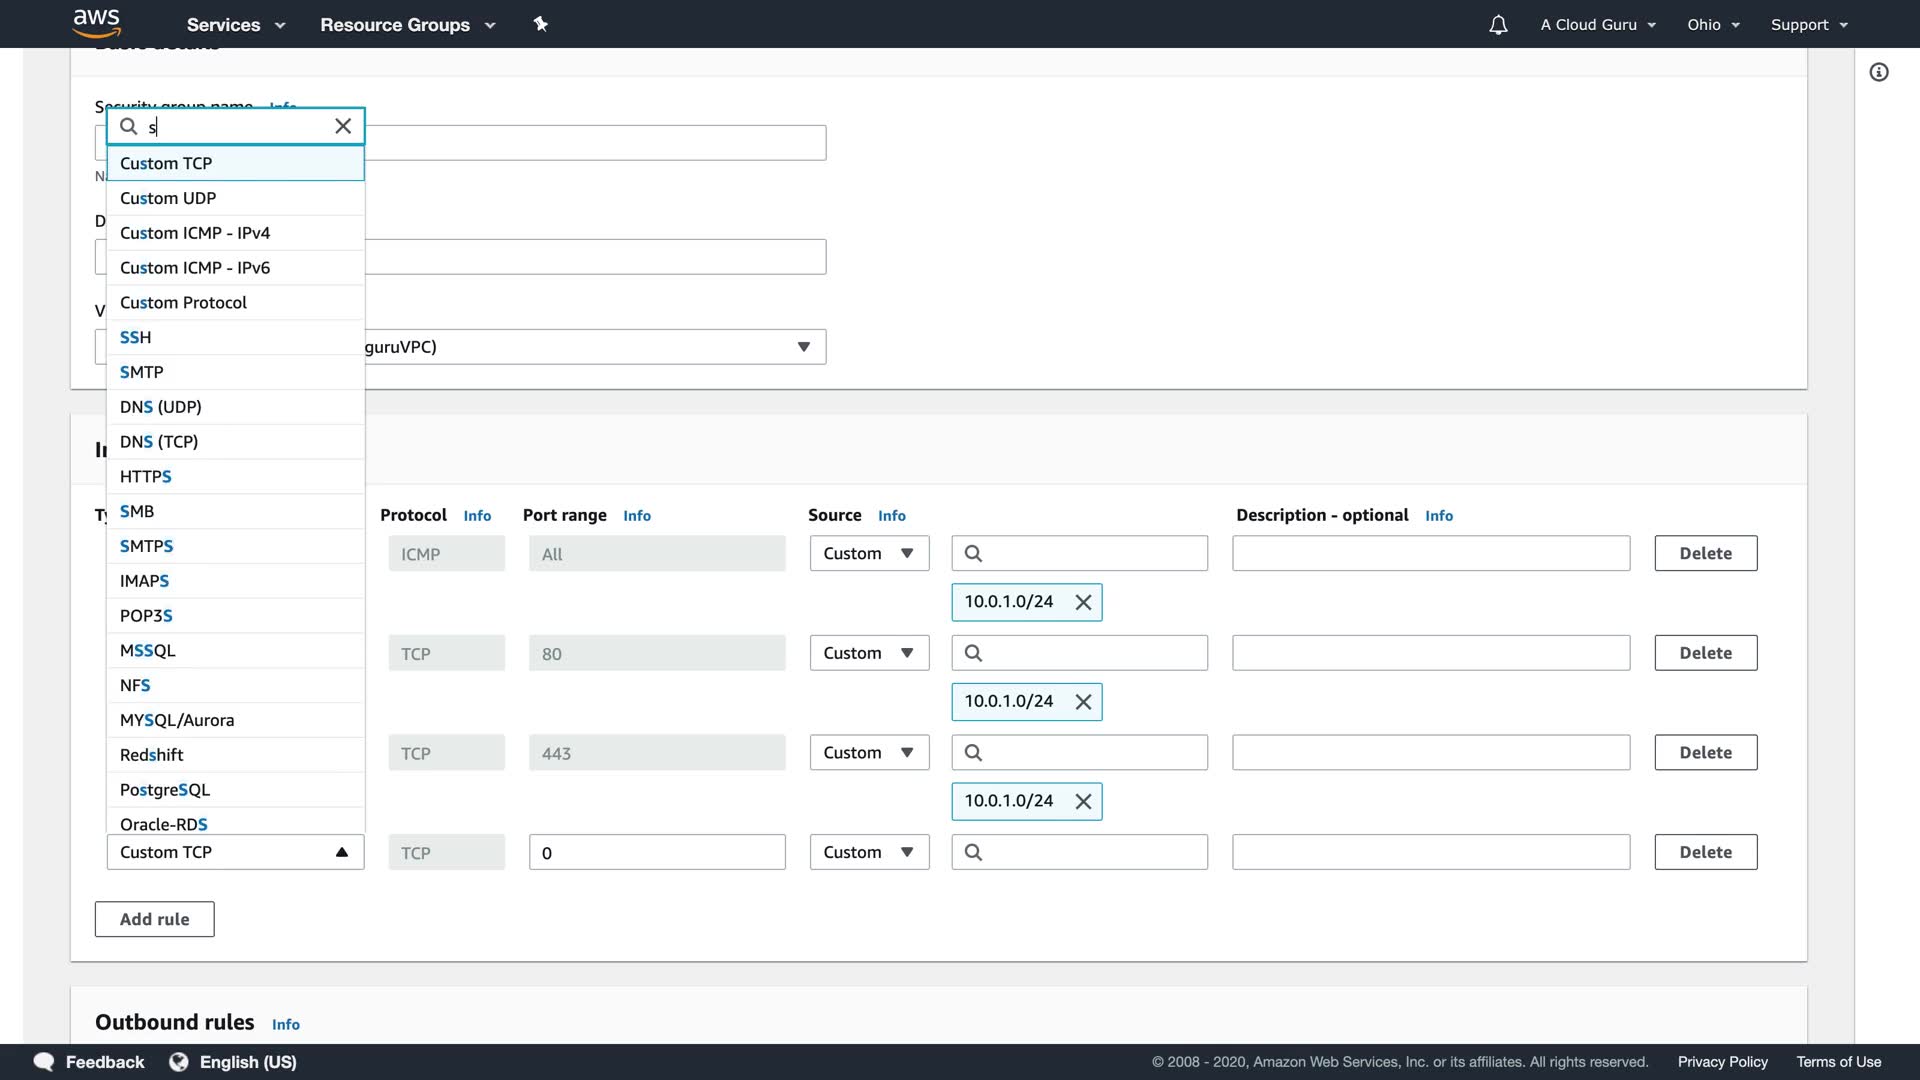1920x1080 pixels.
Task: Remove 10.0.1.0/24 chip from the port 443 rule
Action: point(1083,801)
